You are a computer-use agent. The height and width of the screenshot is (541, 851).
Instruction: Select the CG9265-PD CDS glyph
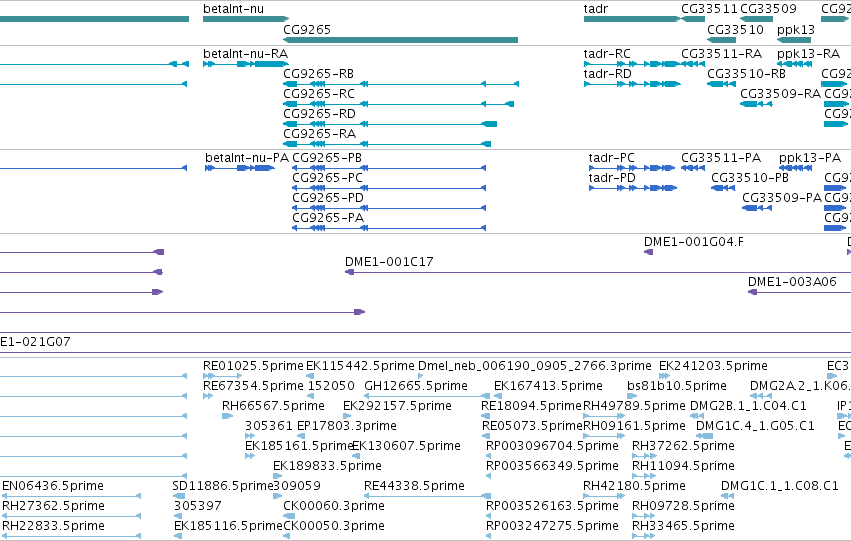click(389, 208)
